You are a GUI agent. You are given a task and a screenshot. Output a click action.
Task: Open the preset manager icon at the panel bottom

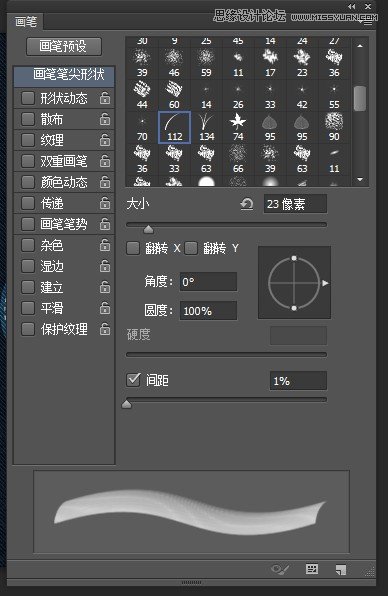click(x=312, y=569)
